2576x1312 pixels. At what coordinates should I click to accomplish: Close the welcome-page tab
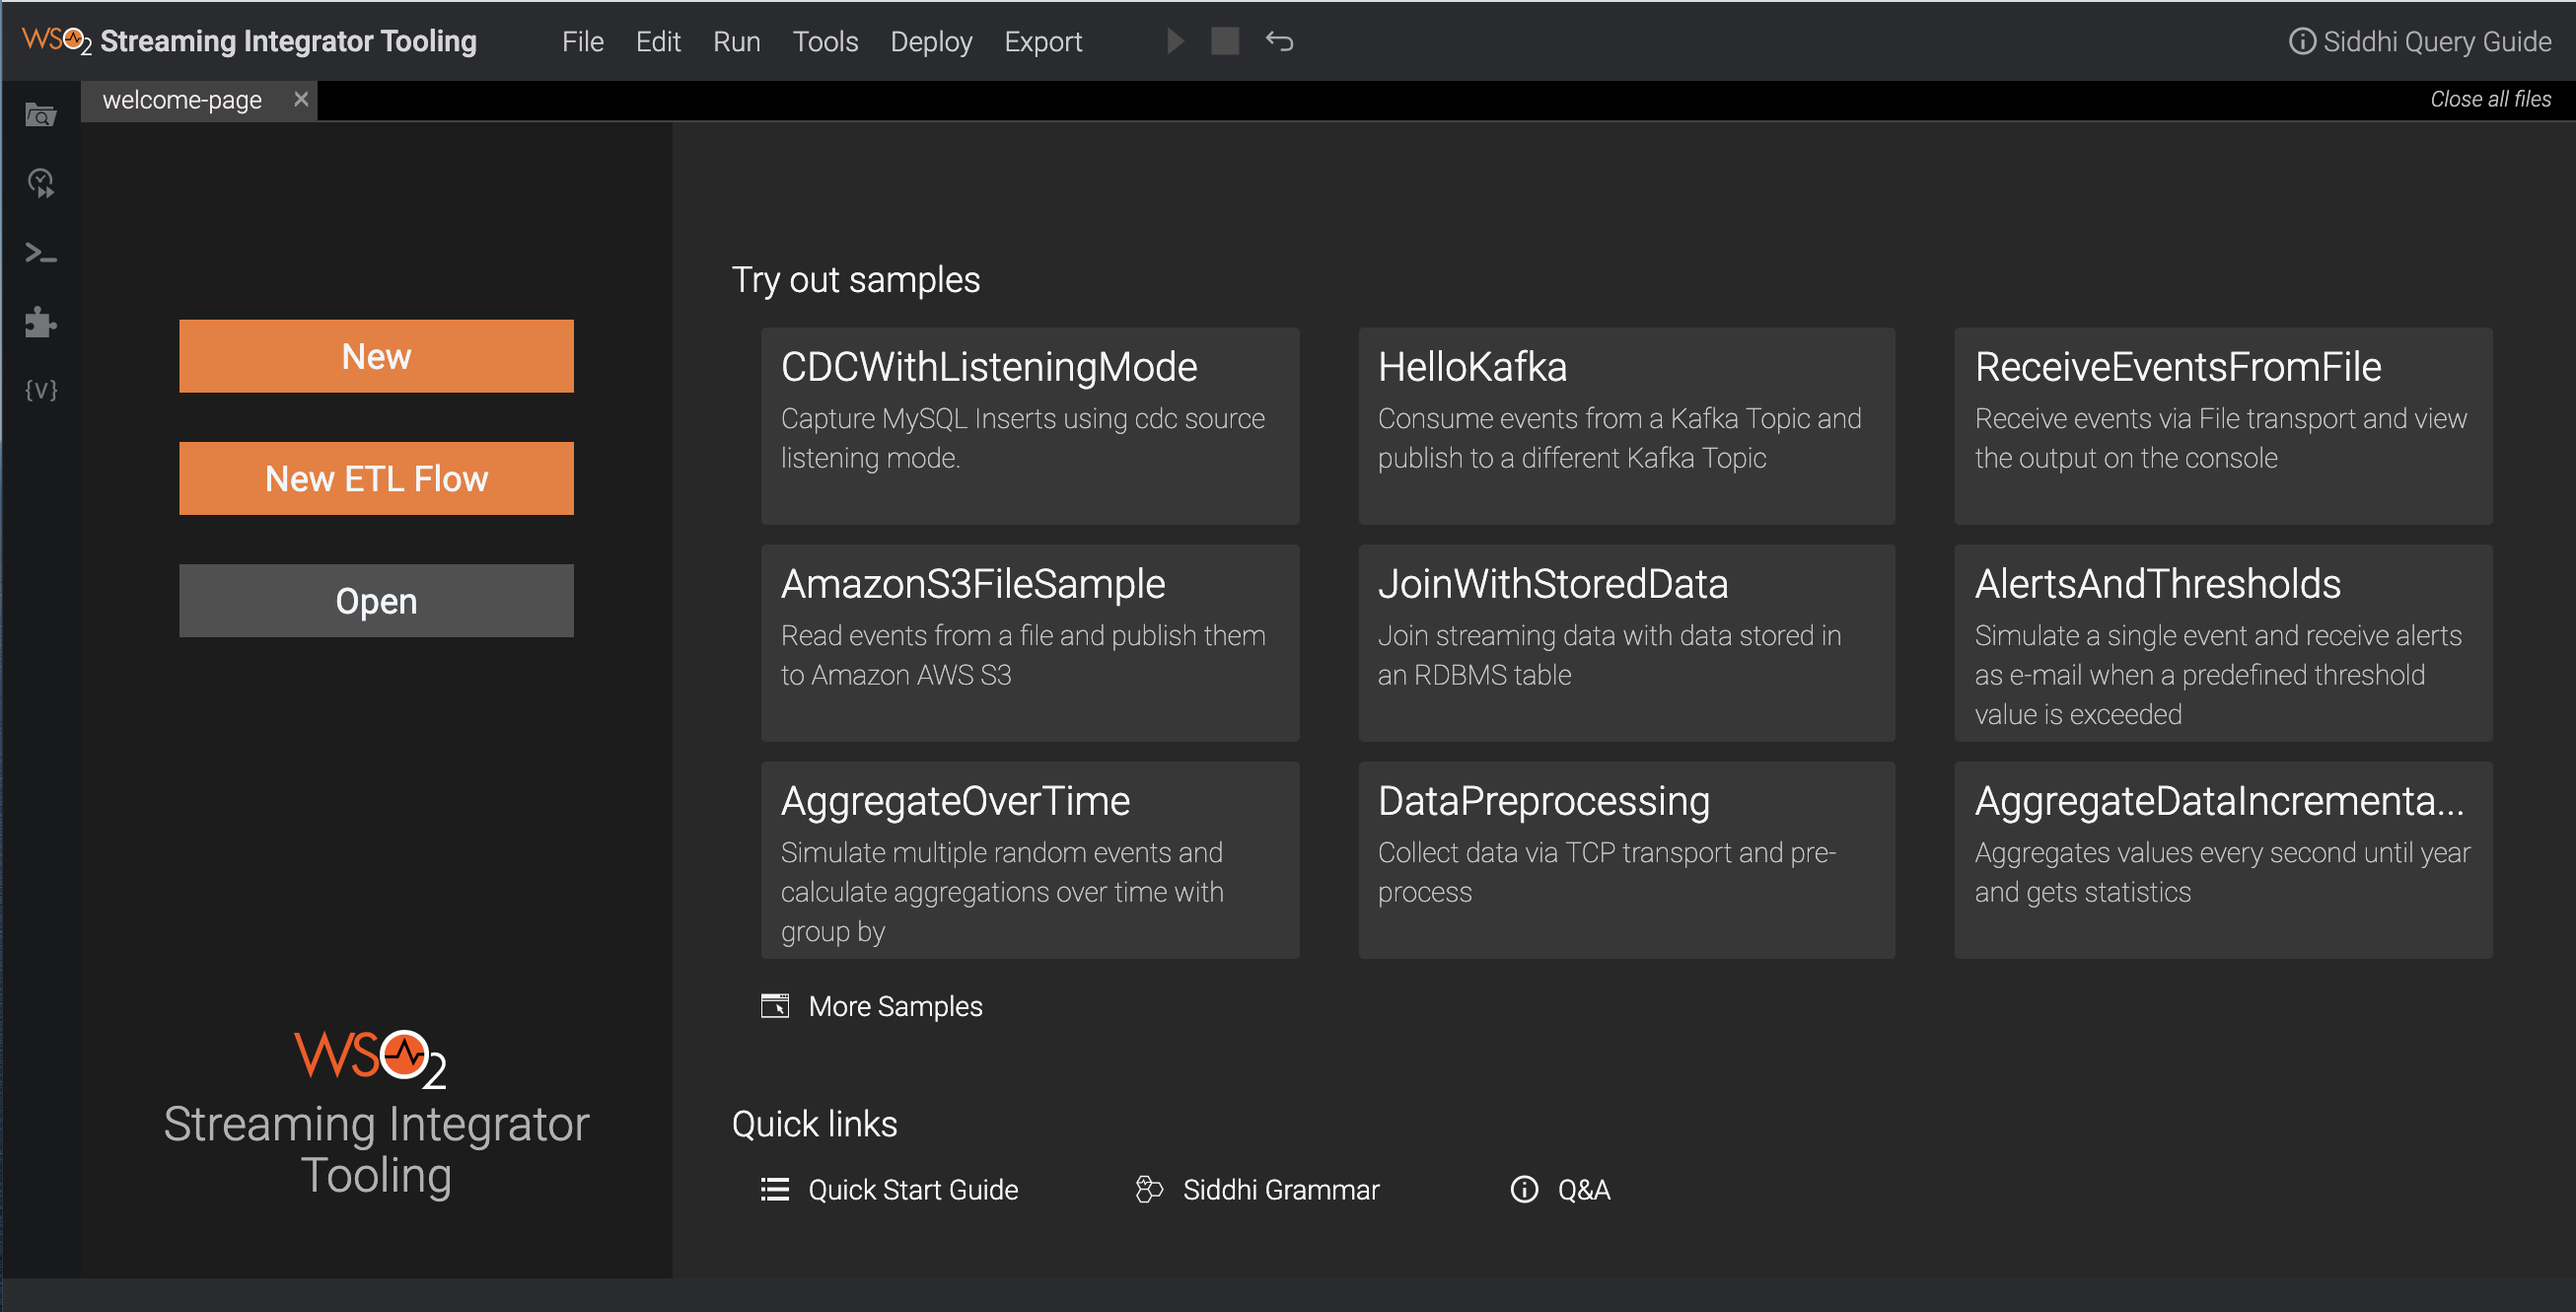pos(301,98)
